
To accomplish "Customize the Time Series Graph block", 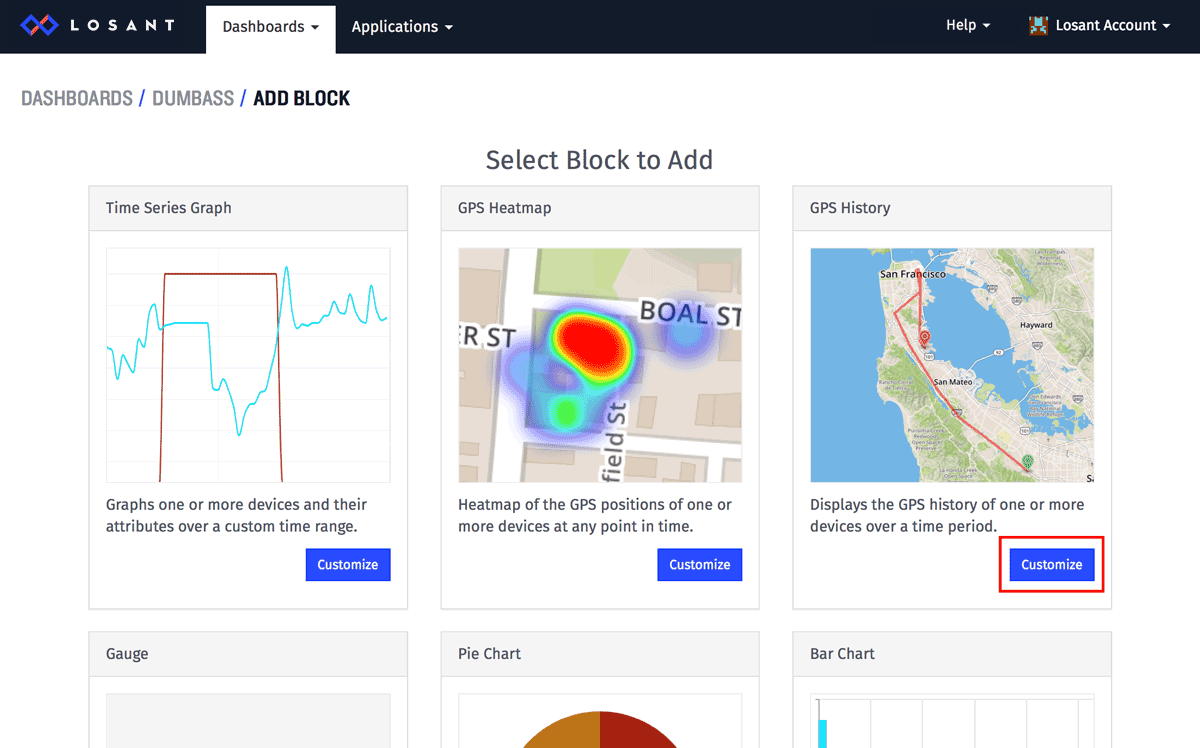I will pyautogui.click(x=348, y=565).
